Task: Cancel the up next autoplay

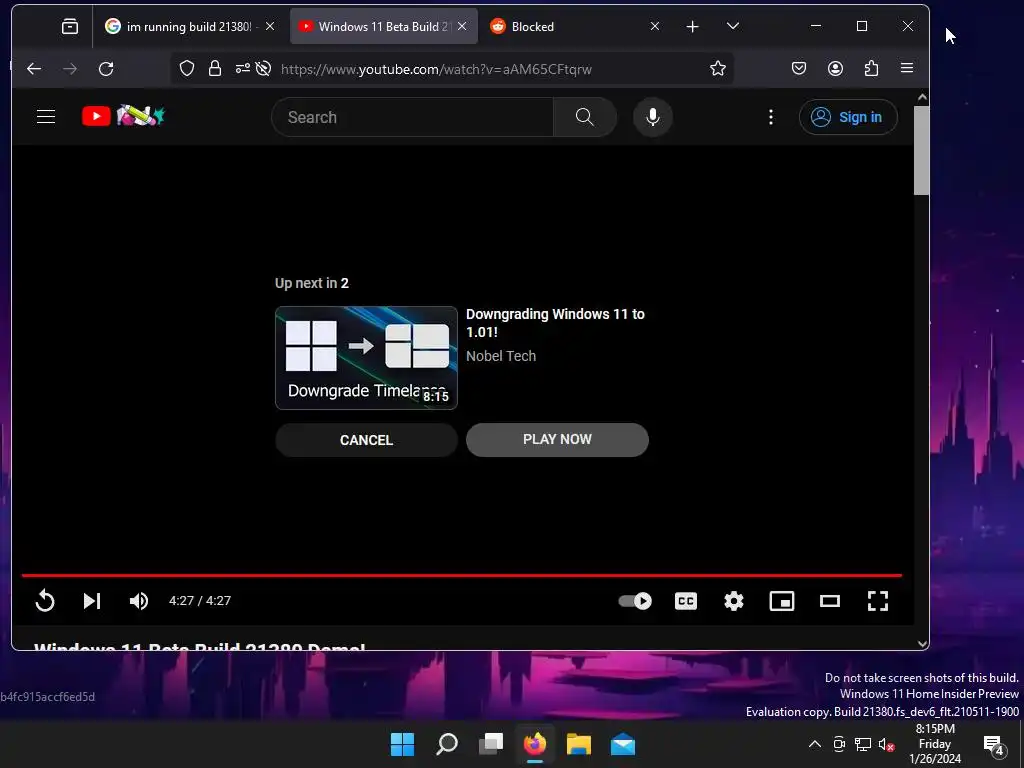Action: (366, 440)
